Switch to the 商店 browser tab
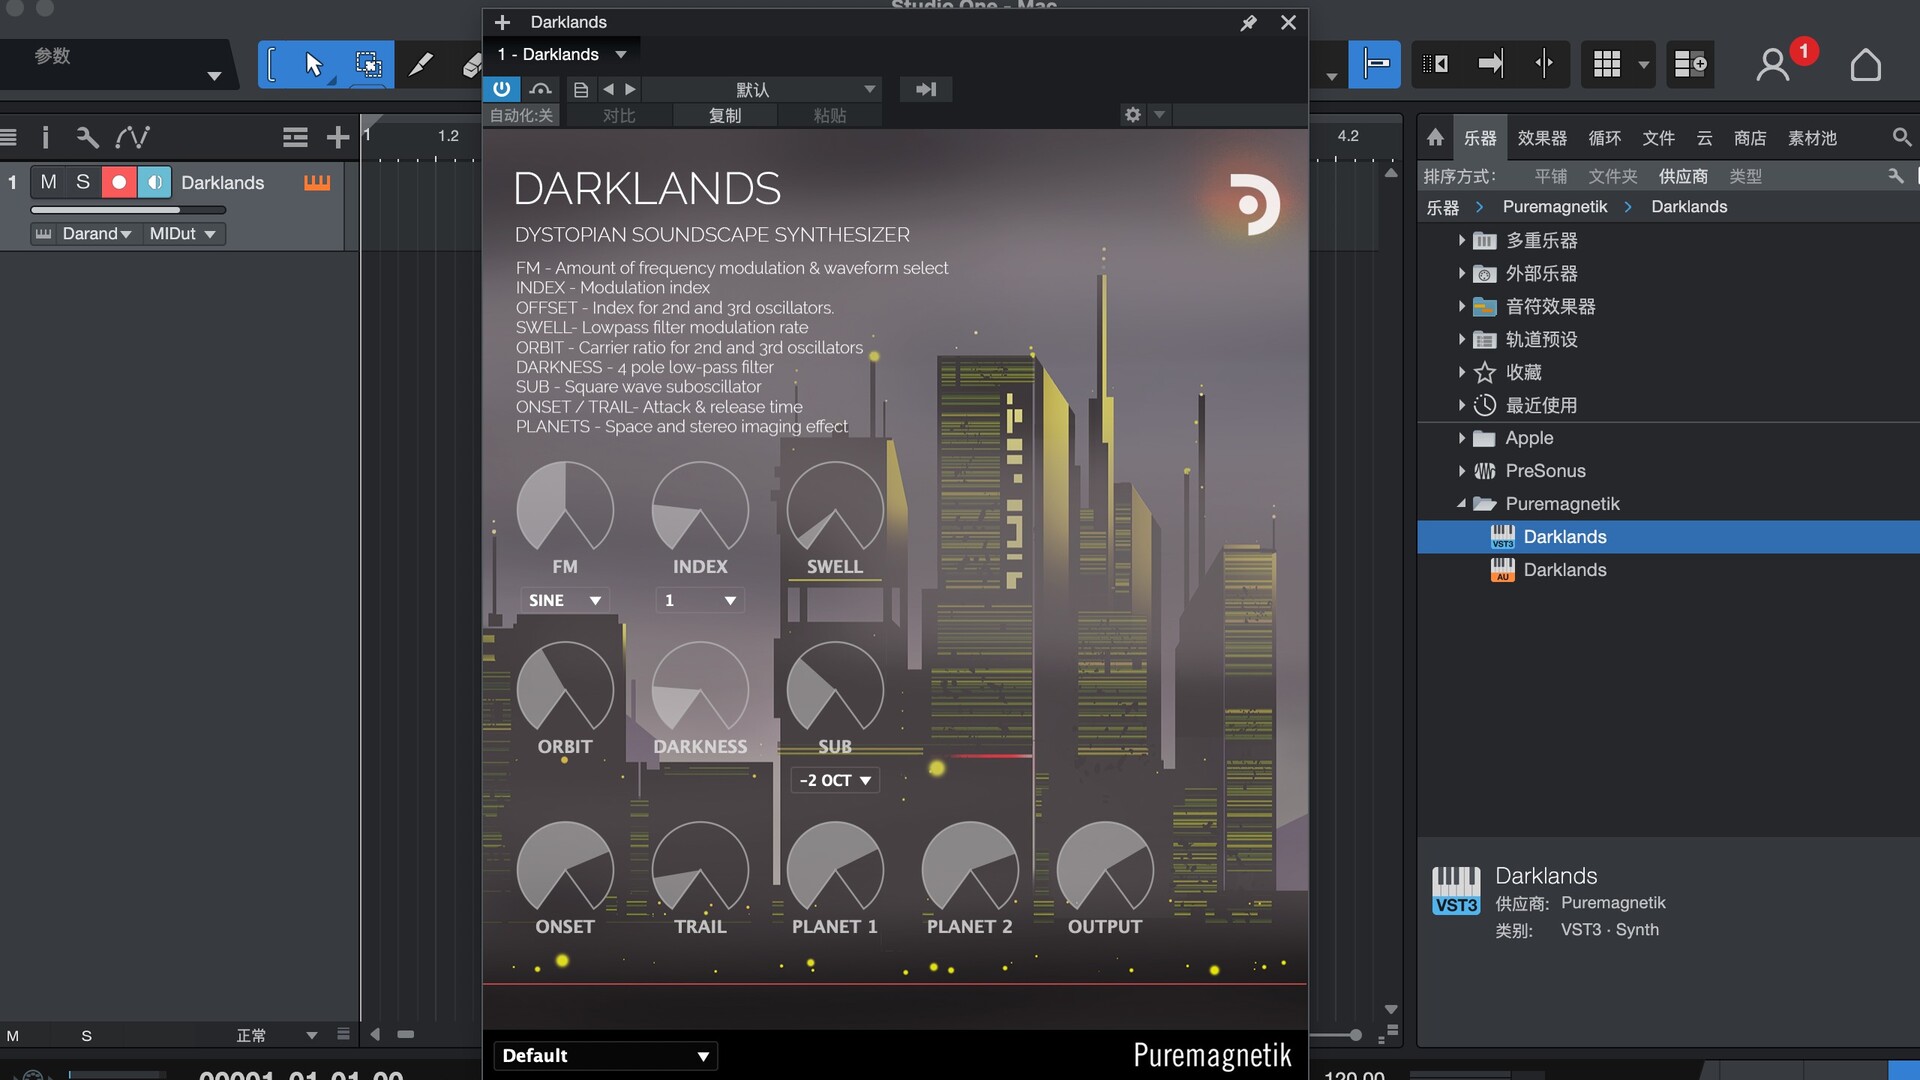1920x1080 pixels. coord(1750,138)
